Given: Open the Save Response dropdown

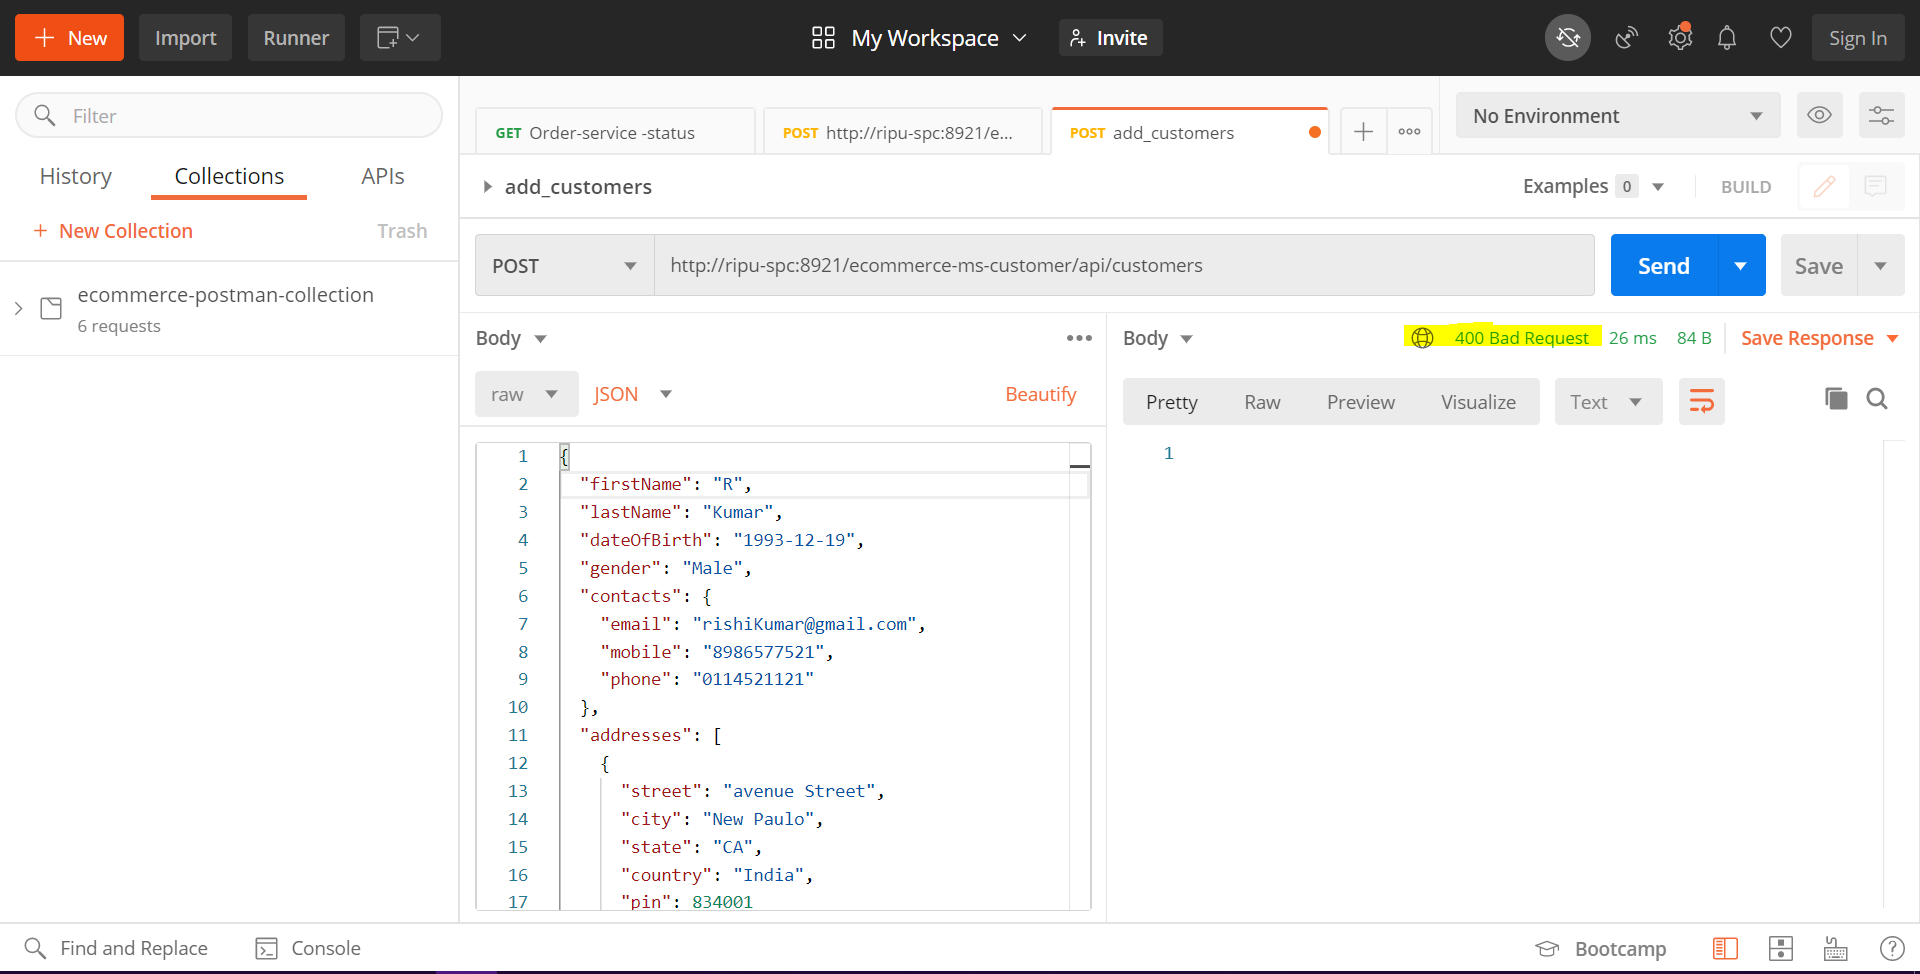Looking at the screenshot, I should pyautogui.click(x=1819, y=338).
